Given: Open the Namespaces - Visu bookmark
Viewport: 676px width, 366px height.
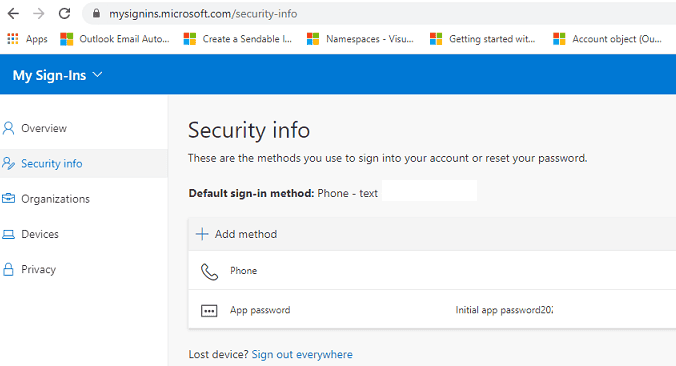Looking at the screenshot, I should pos(360,39).
